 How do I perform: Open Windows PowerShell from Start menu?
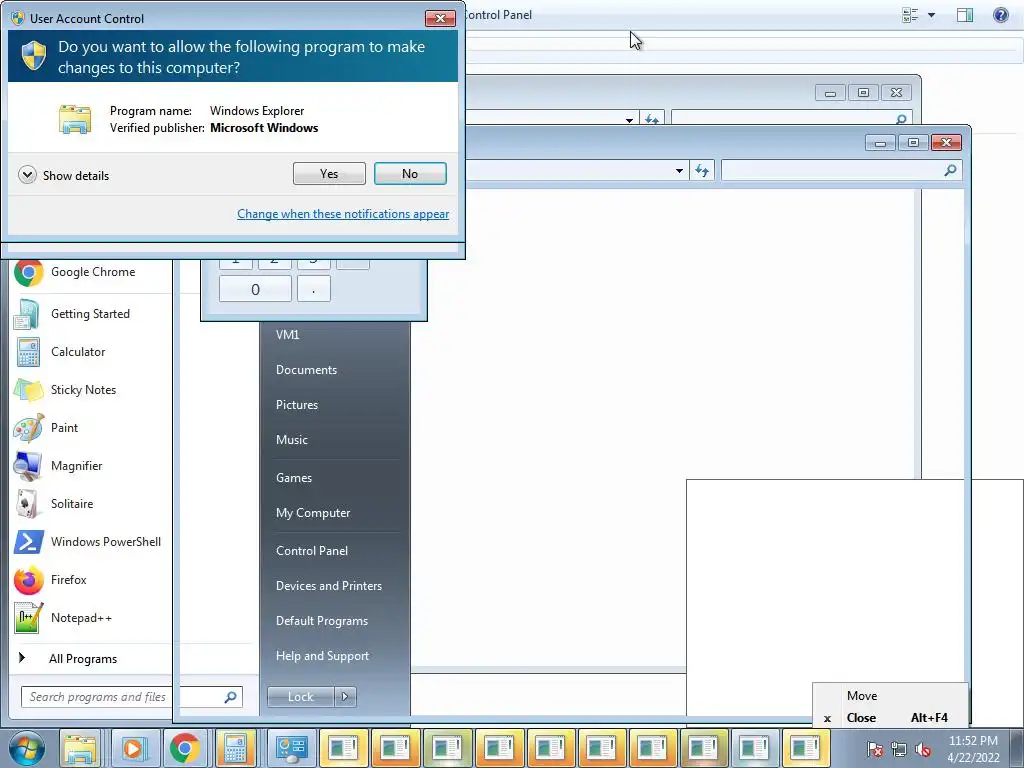coord(88,541)
